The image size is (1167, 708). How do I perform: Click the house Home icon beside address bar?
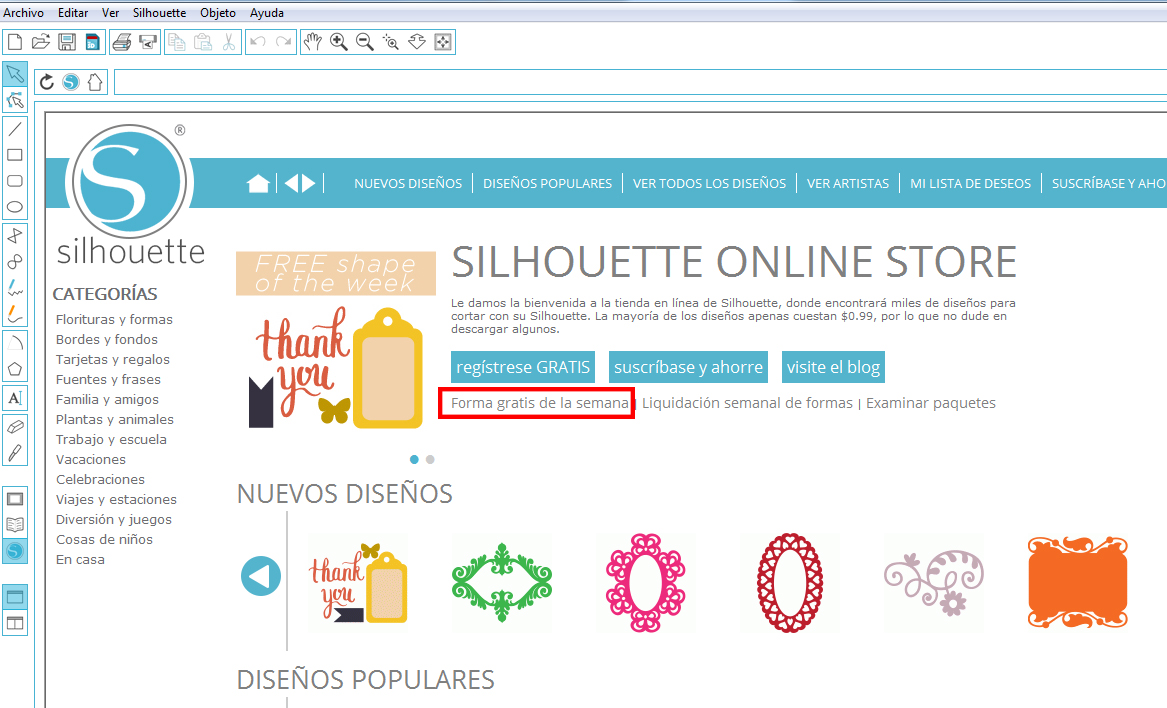95,82
